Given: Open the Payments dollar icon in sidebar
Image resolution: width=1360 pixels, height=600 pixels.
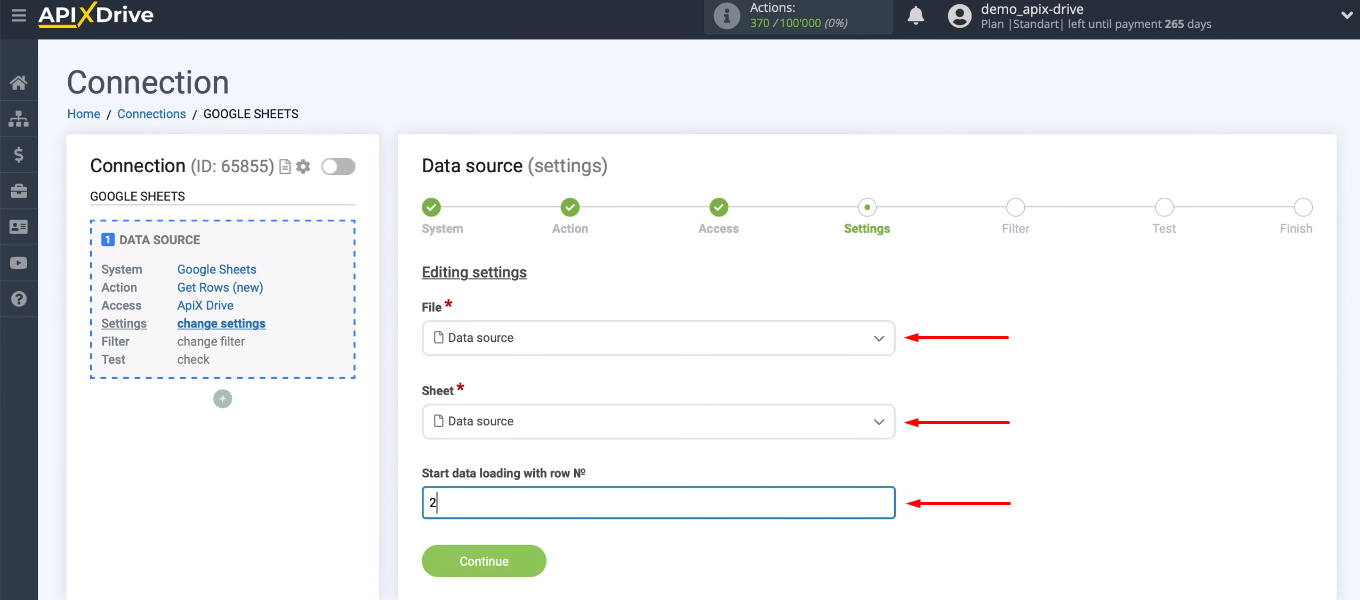Looking at the screenshot, I should (x=18, y=155).
